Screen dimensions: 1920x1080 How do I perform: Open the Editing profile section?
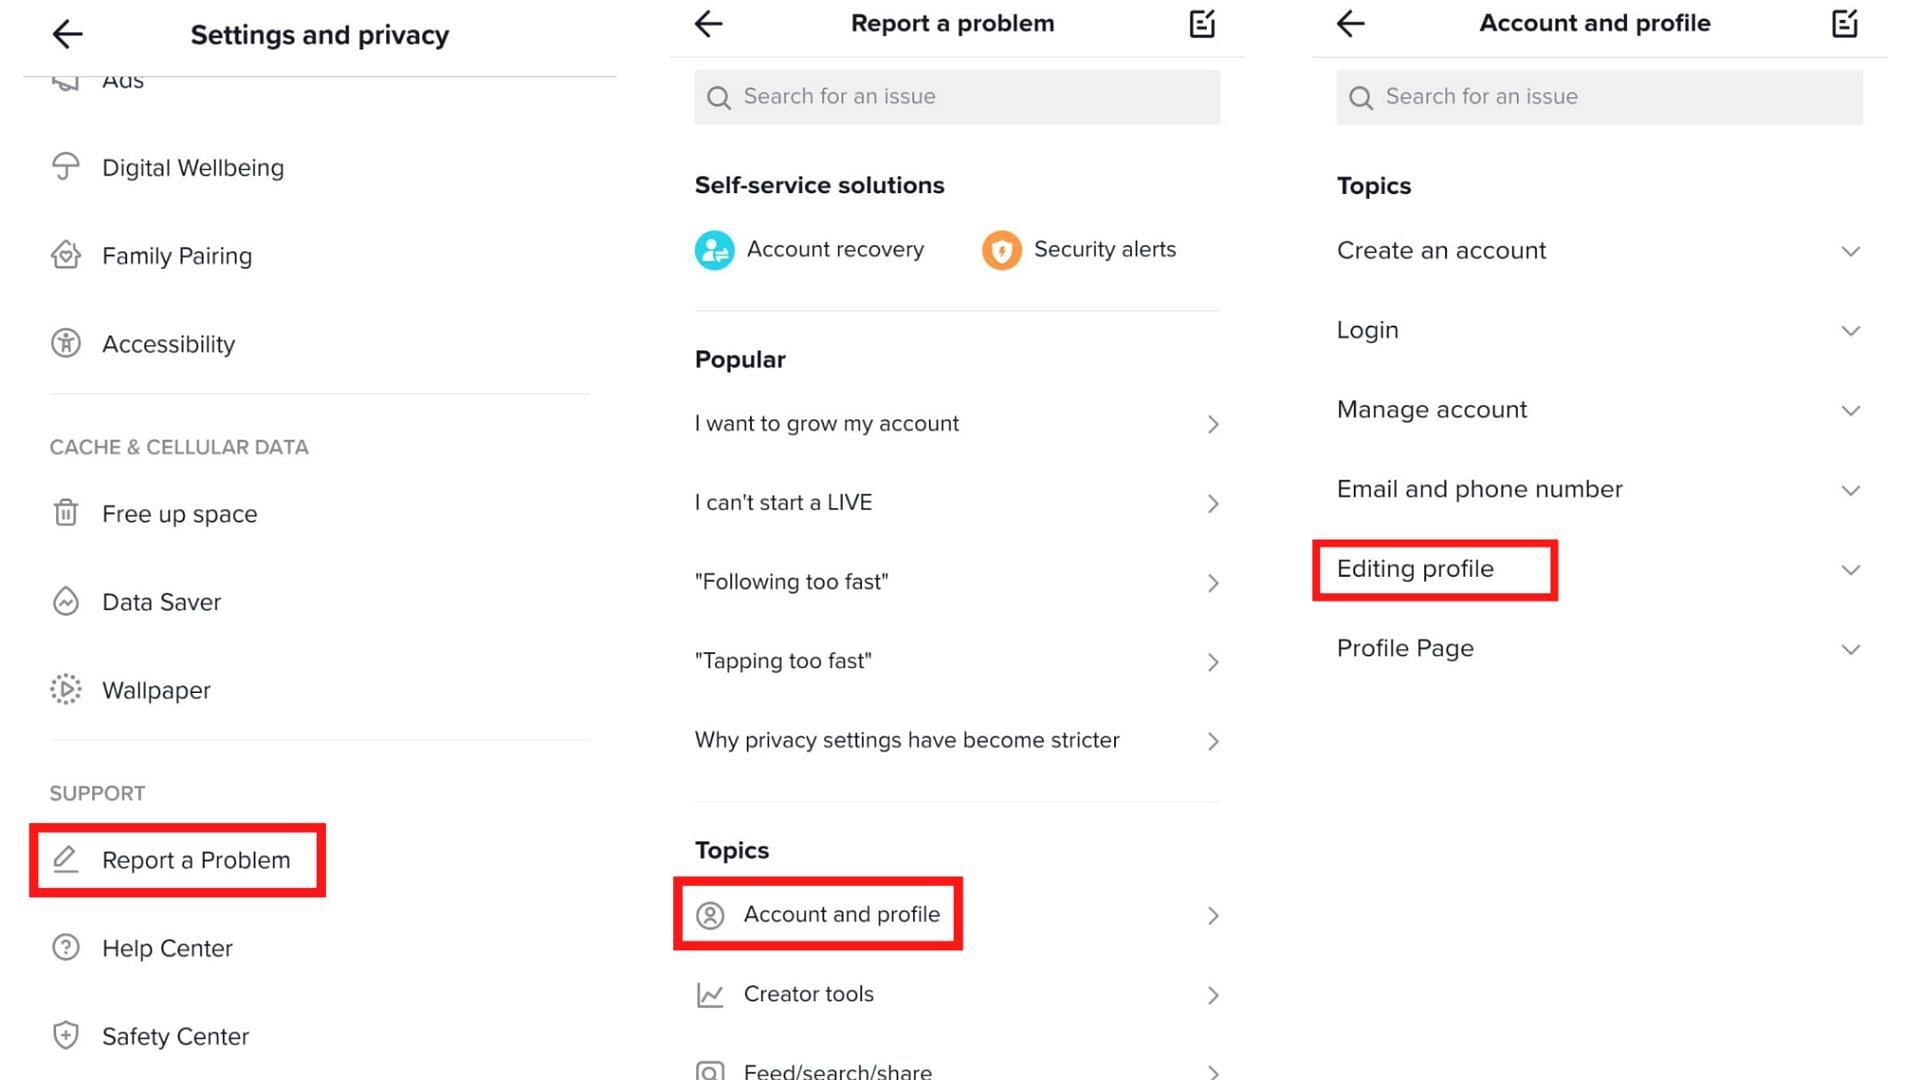coord(1416,568)
